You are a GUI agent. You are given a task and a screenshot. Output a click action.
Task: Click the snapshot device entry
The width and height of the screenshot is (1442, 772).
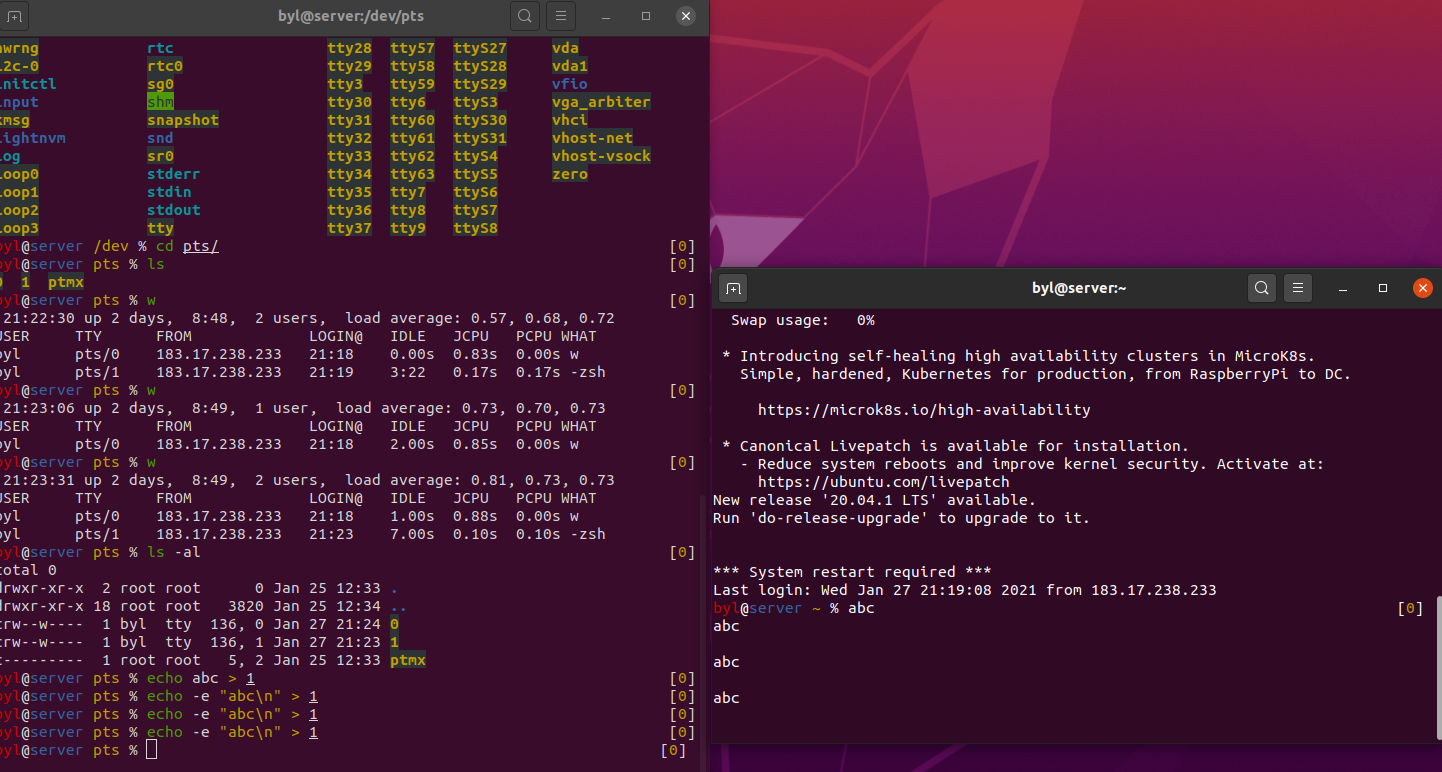click(x=183, y=120)
